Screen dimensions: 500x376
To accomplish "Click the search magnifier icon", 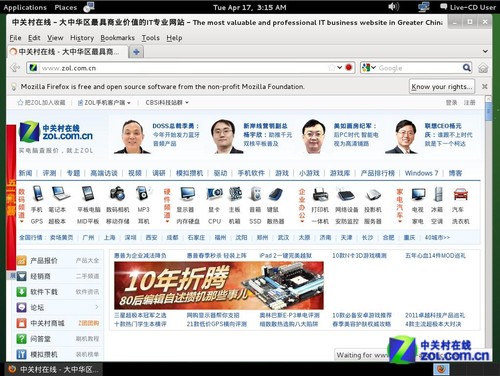I will (467, 68).
